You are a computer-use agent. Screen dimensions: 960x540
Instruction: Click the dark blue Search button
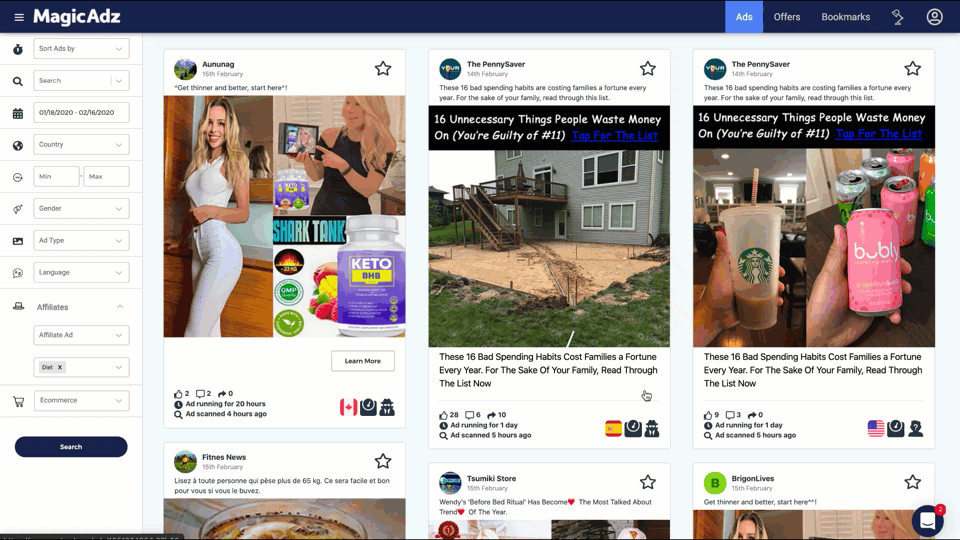pos(71,447)
